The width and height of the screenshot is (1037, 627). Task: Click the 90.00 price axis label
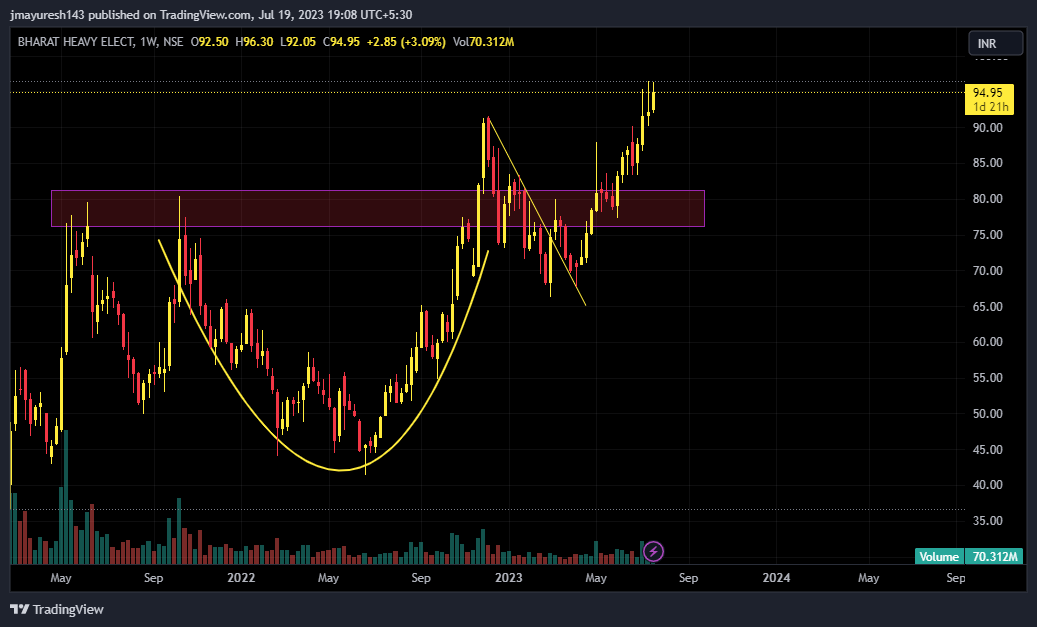987,128
